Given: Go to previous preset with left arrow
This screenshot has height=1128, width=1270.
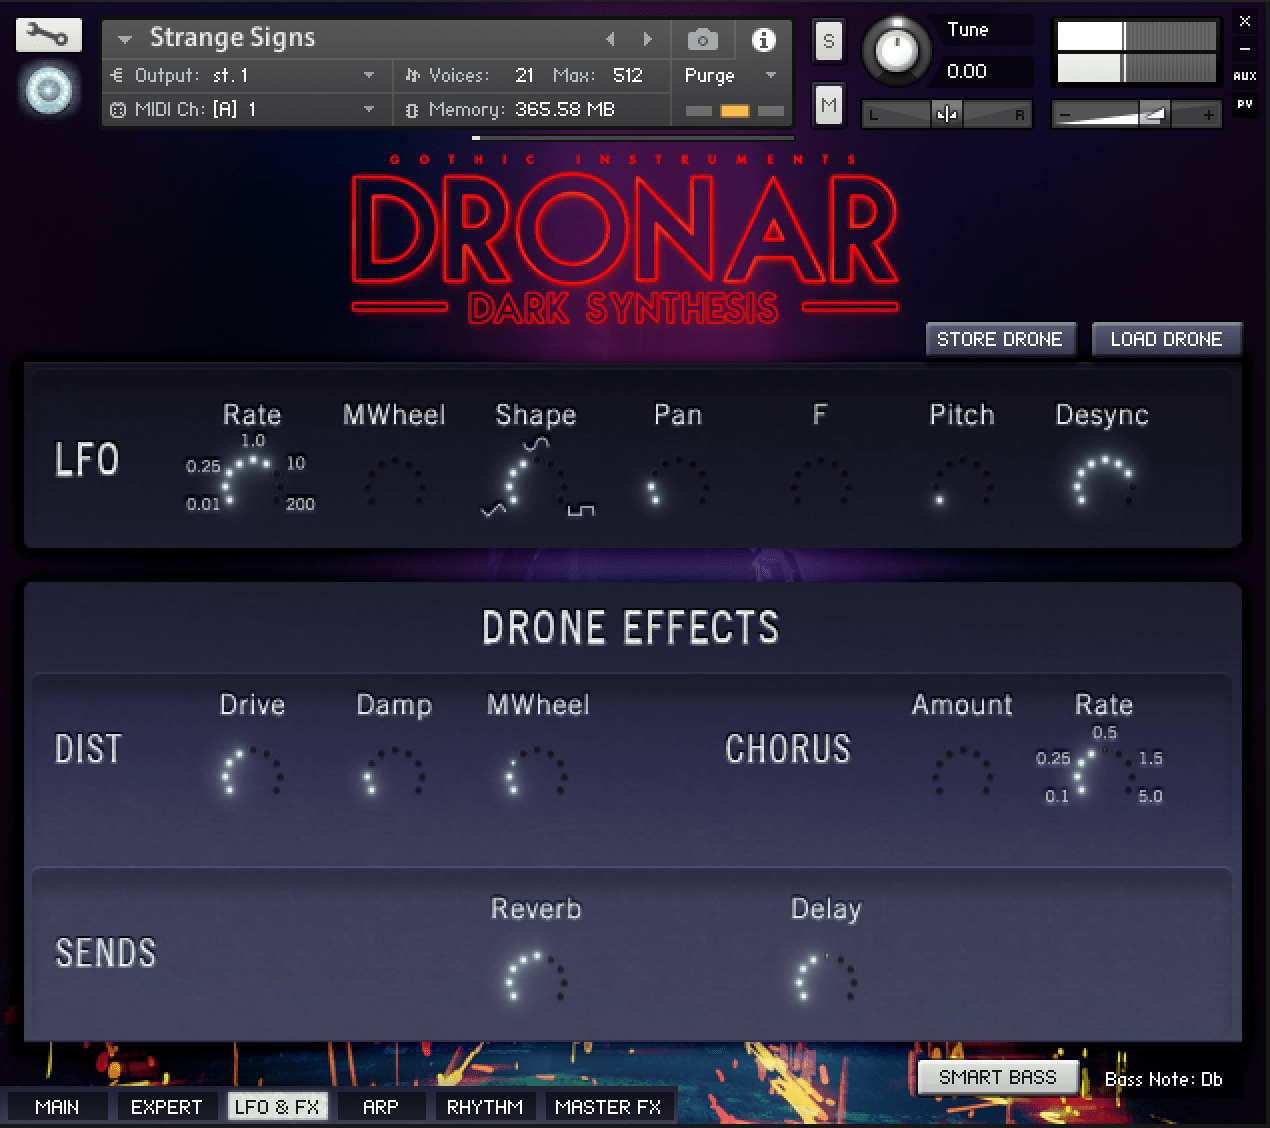Looking at the screenshot, I should (x=611, y=40).
